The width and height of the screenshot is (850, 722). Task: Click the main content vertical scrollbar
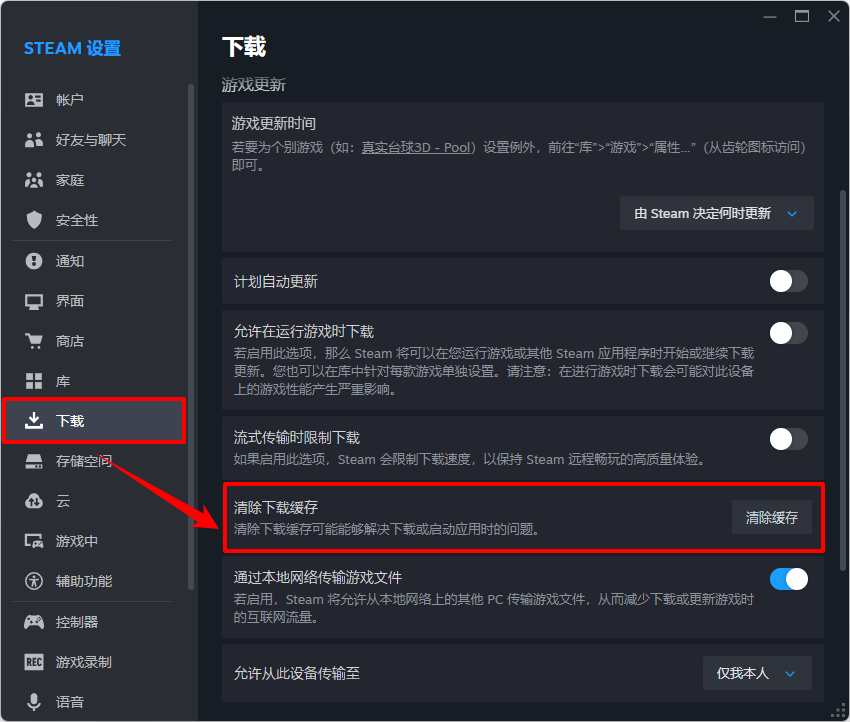click(x=843, y=379)
